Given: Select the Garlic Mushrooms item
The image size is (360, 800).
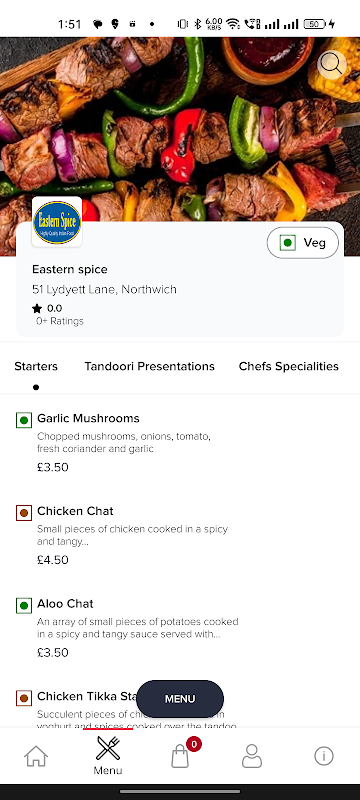Looking at the screenshot, I should point(128,442).
